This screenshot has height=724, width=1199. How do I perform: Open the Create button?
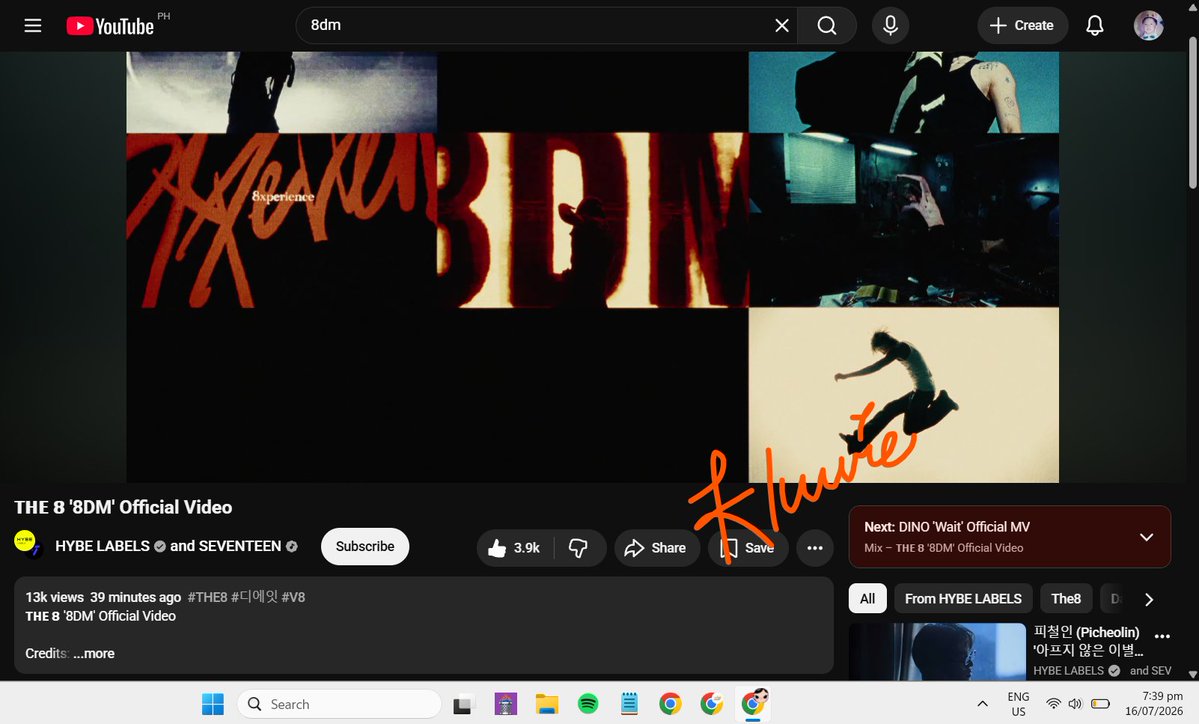pyautogui.click(x=1022, y=25)
